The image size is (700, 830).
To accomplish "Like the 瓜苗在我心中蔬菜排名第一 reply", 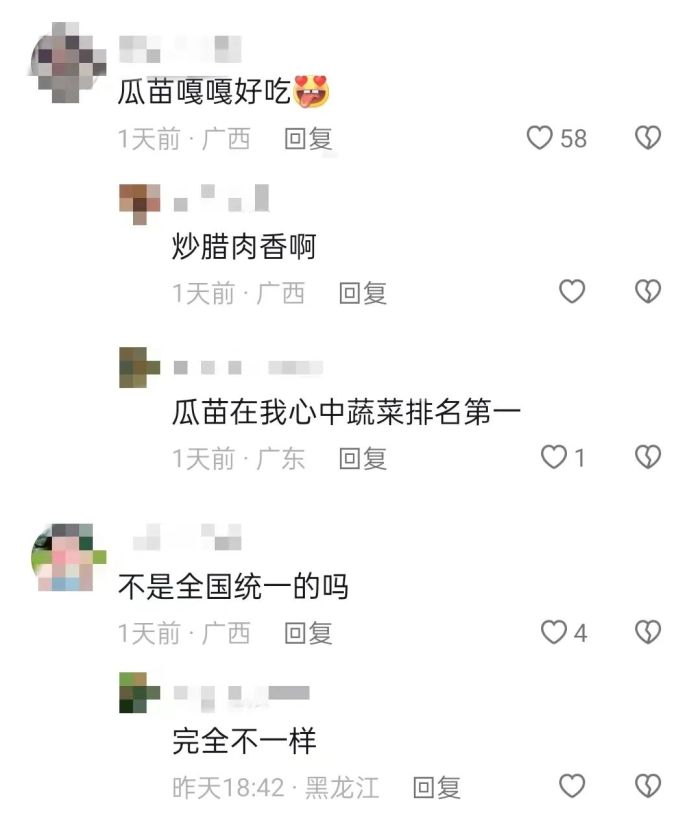I will click(x=554, y=457).
